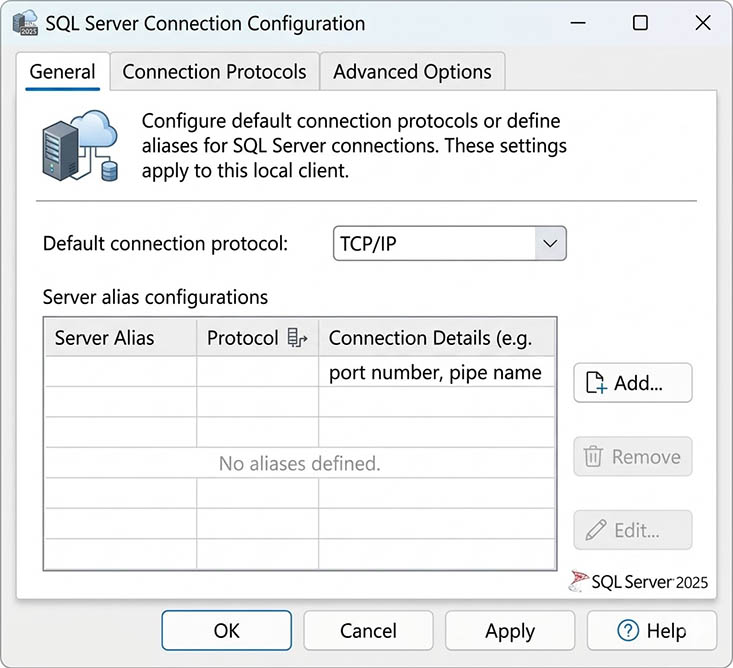This screenshot has width=733, height=668.
Task: Click the Apply button
Action: 510,631
